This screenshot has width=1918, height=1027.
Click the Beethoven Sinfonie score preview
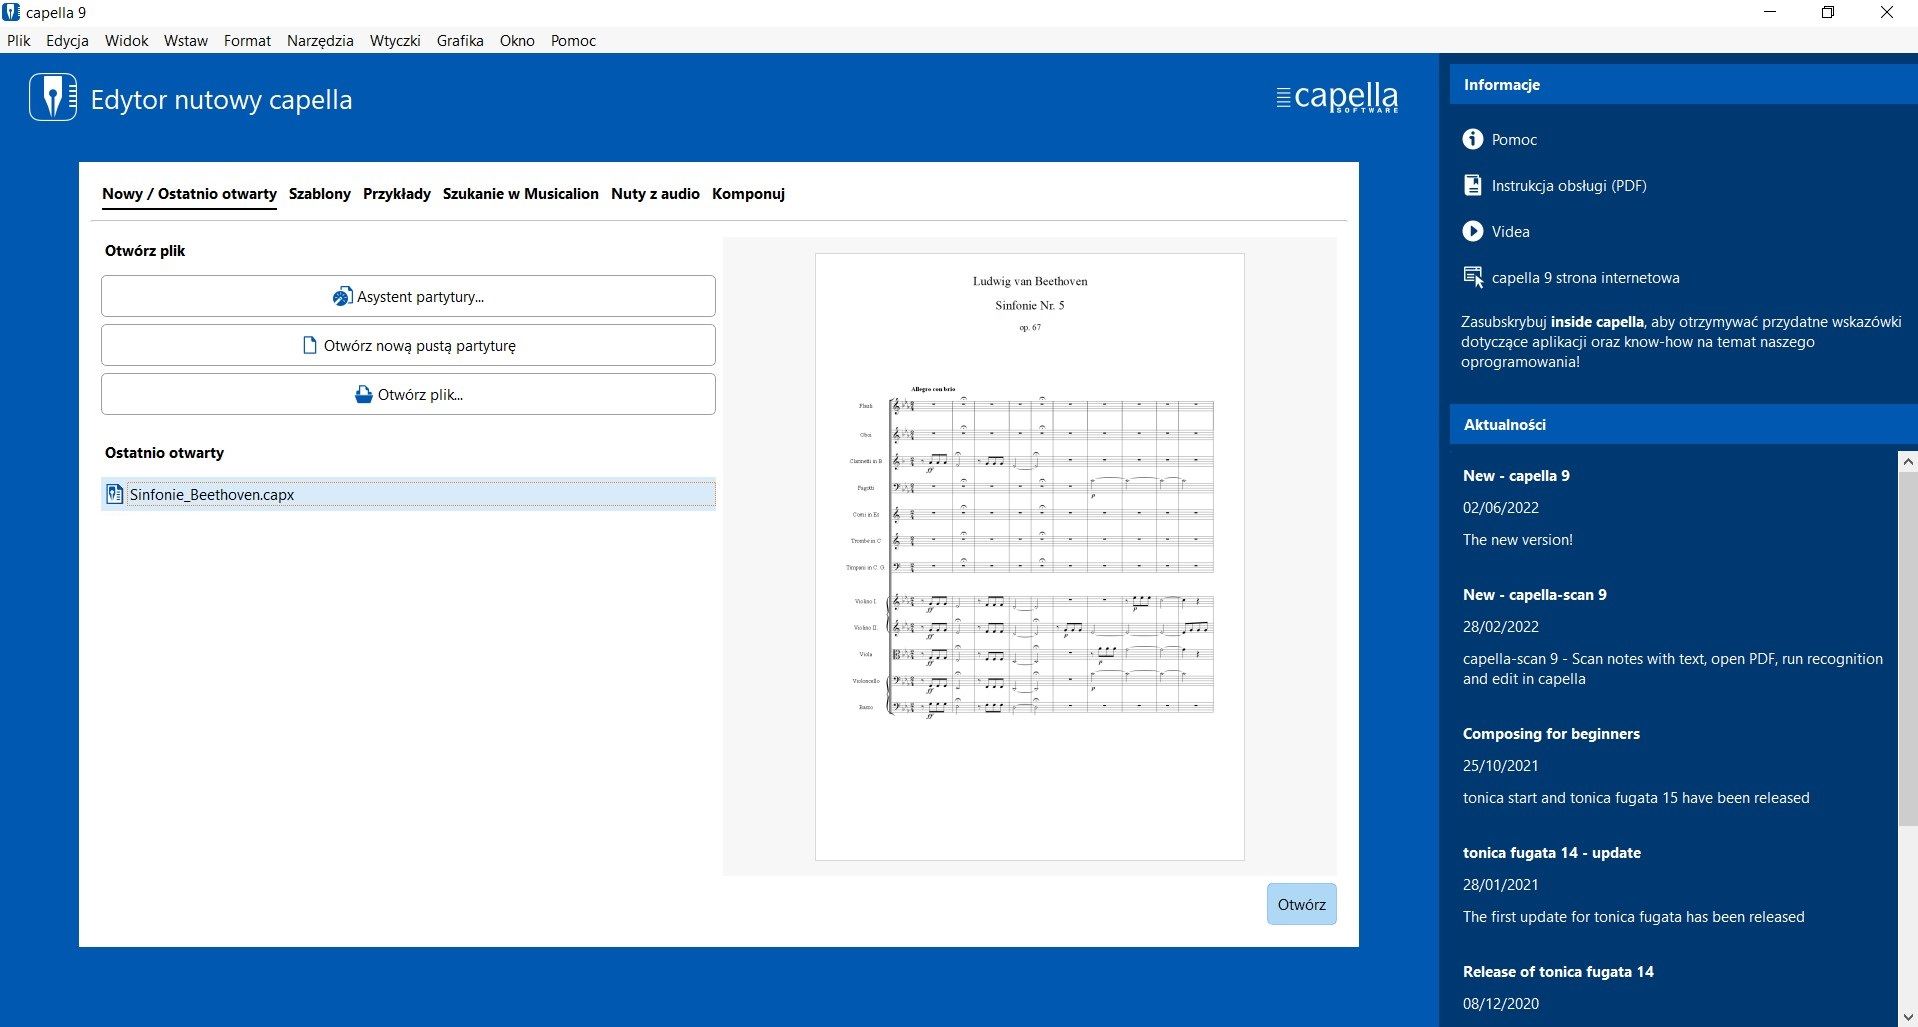coord(1030,556)
